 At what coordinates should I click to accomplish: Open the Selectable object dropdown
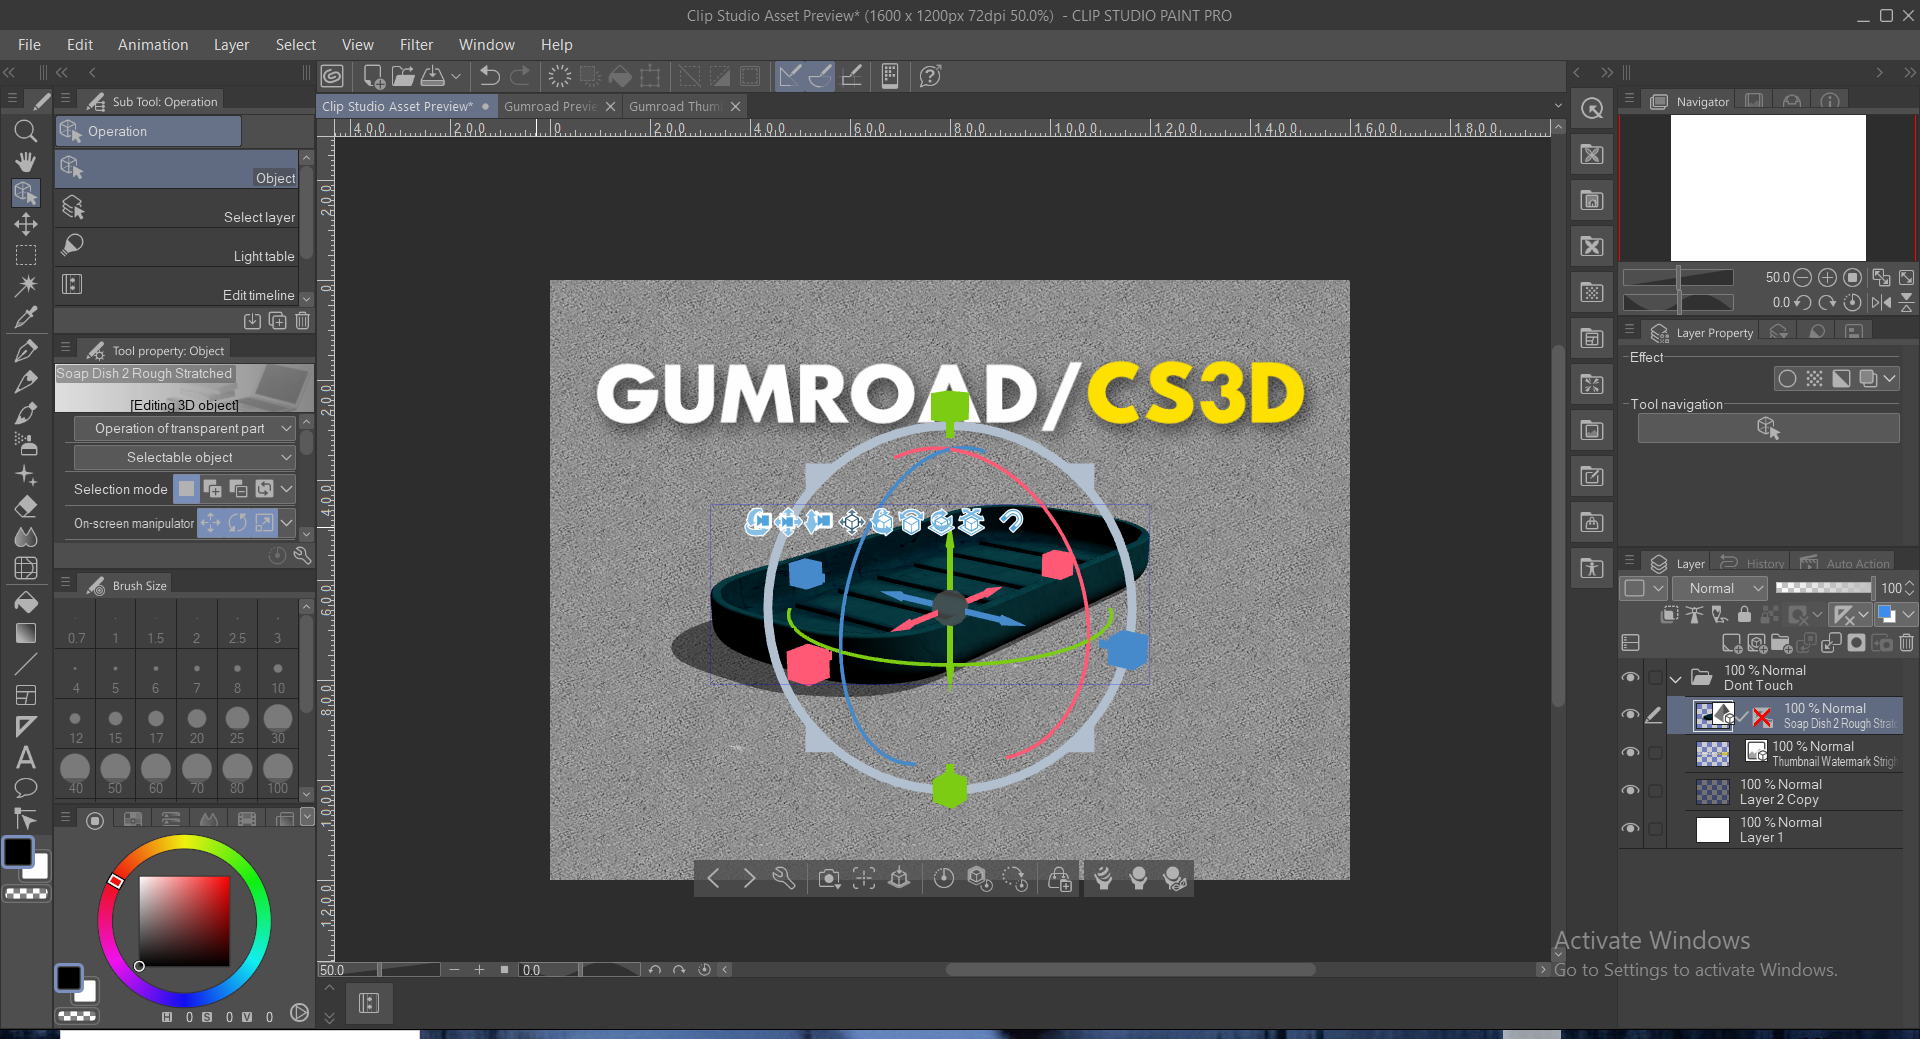pyautogui.click(x=185, y=457)
